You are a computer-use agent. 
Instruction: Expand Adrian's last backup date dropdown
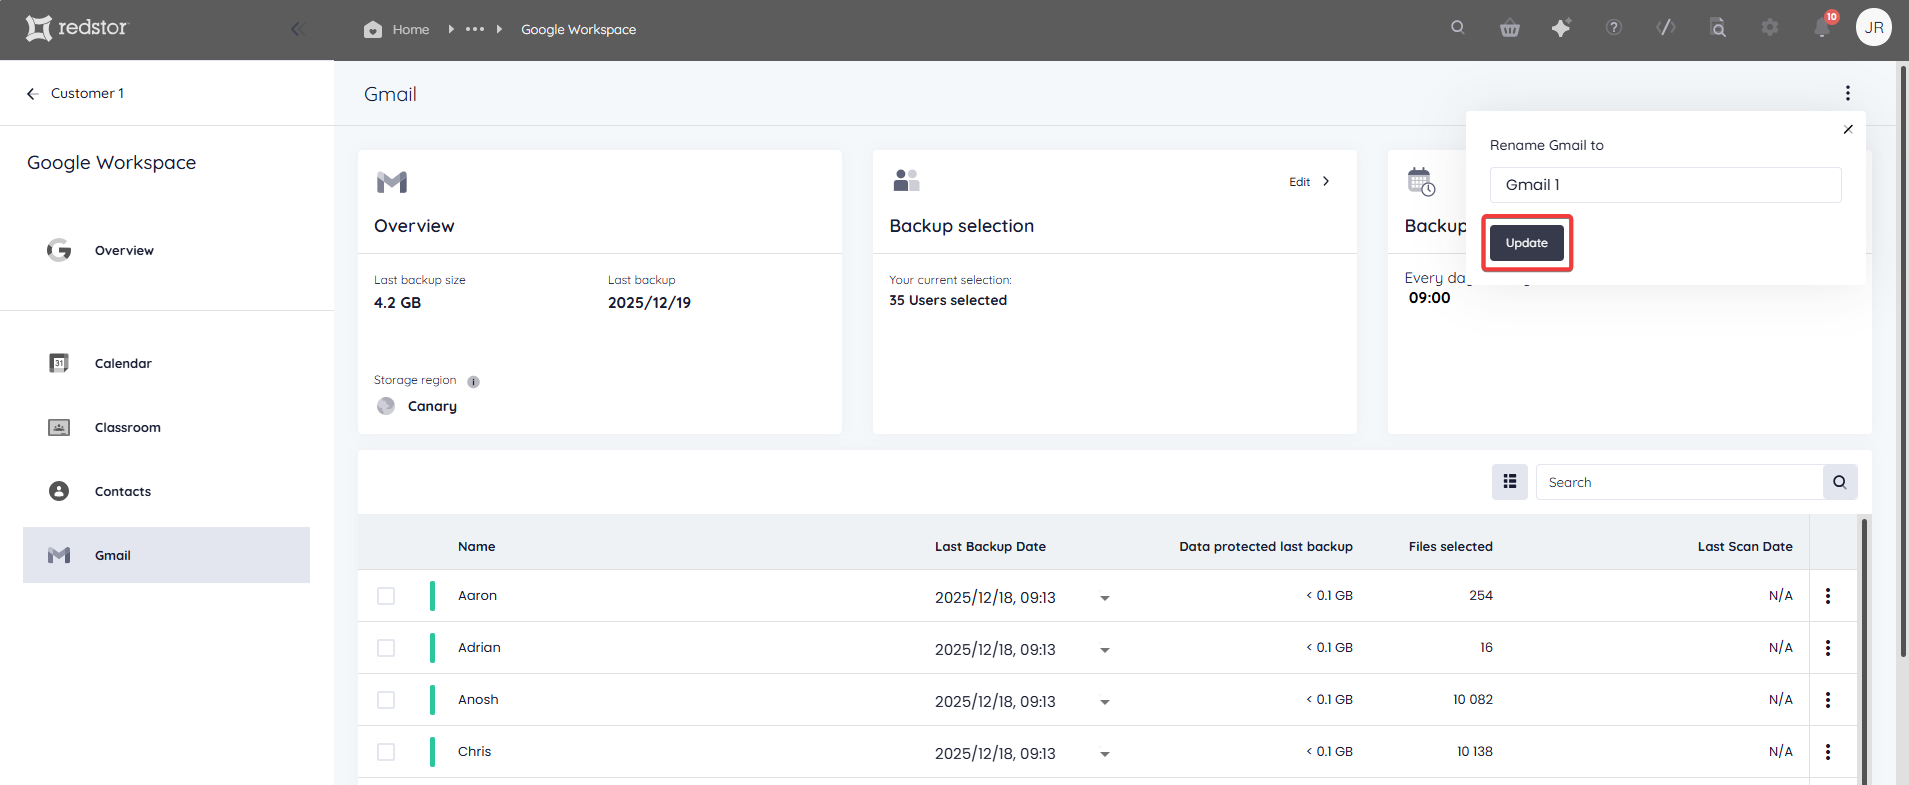[x=1105, y=650]
